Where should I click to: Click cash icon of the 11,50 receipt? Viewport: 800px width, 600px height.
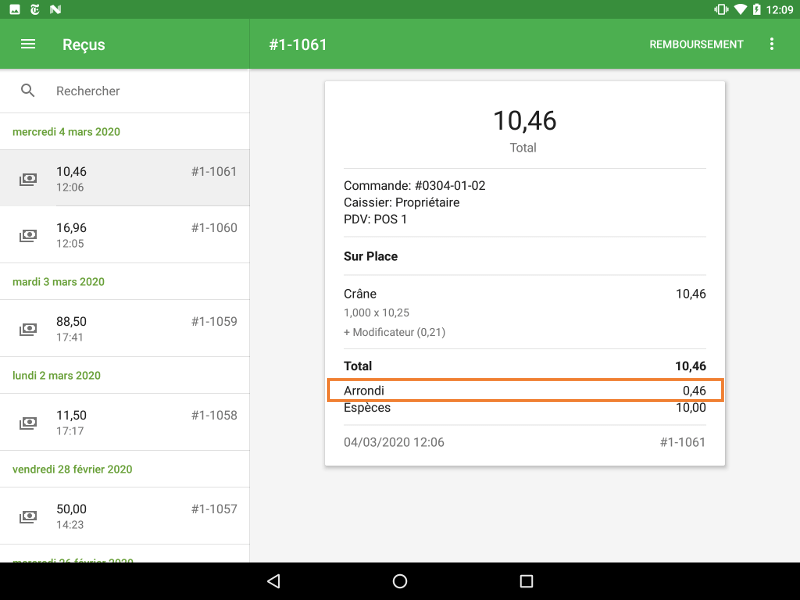[x=28, y=423]
